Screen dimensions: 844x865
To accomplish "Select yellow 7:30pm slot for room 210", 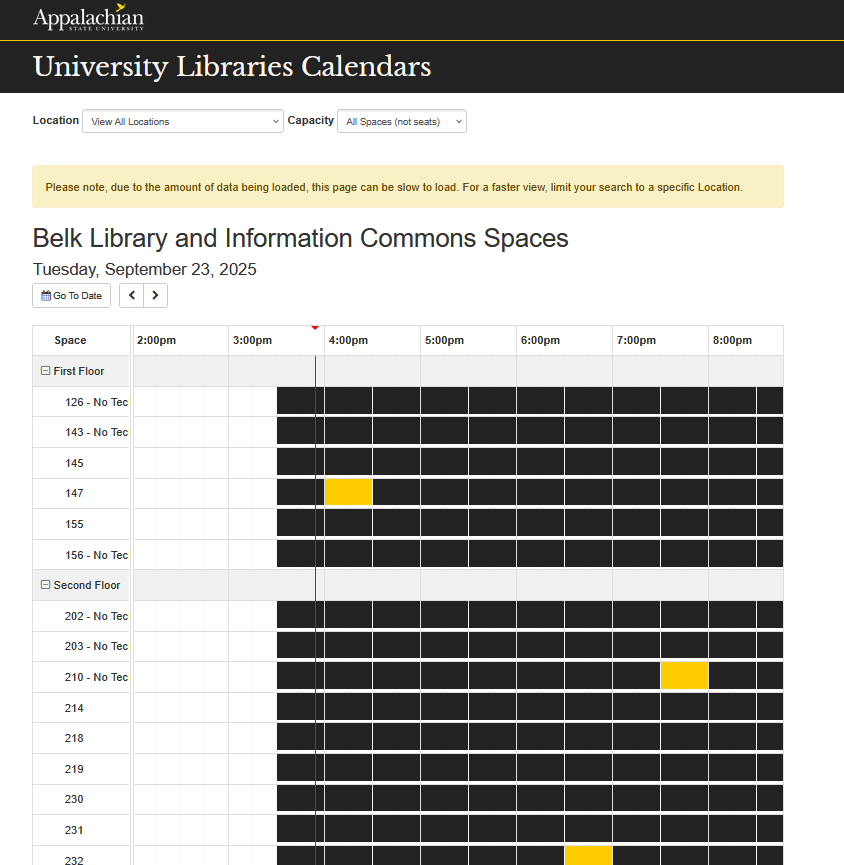I will [684, 676].
